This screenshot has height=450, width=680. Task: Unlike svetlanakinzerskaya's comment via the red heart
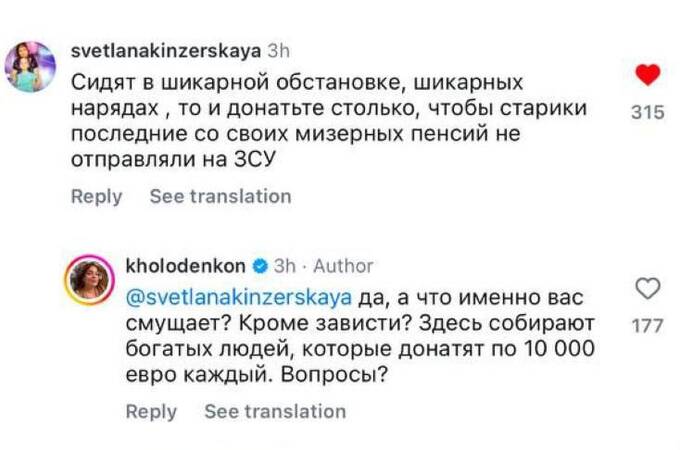pyautogui.click(x=648, y=76)
